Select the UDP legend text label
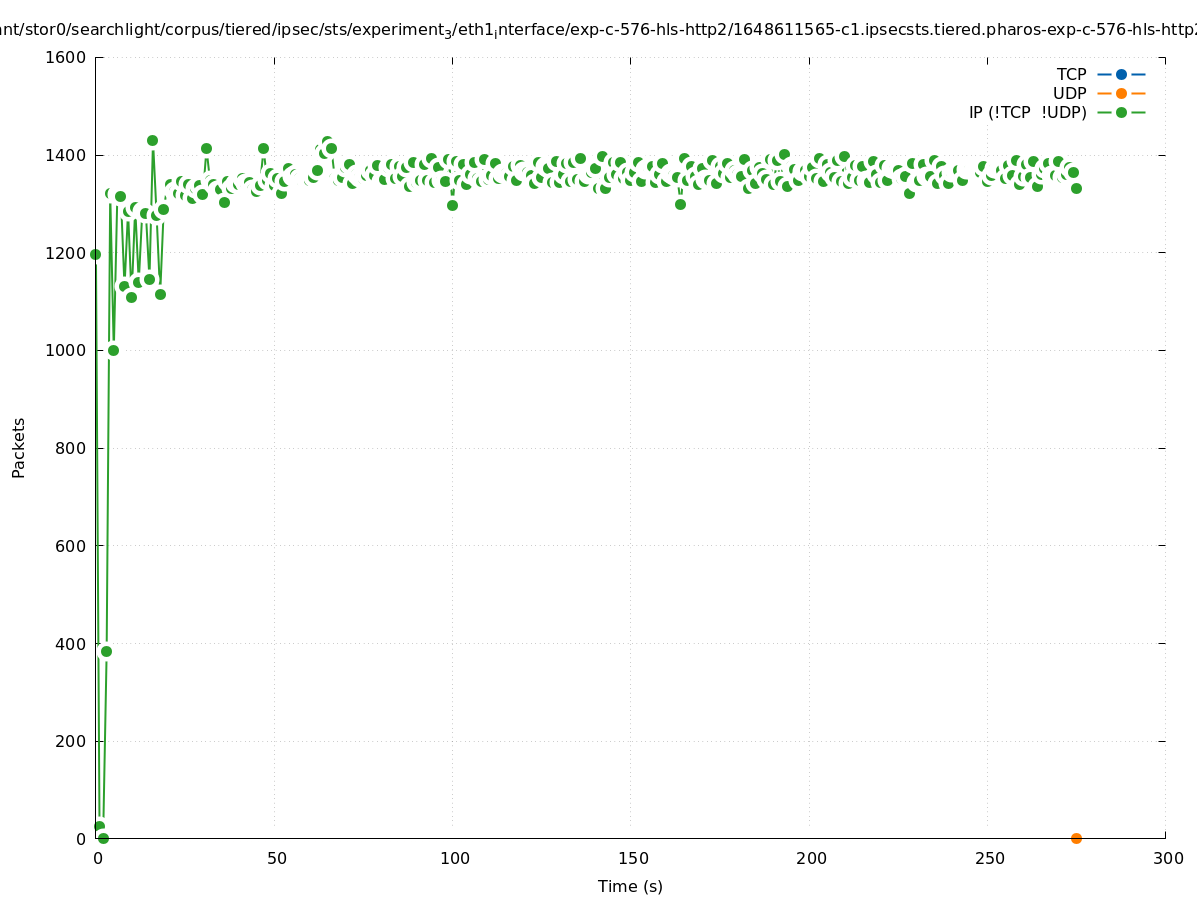 1069,93
